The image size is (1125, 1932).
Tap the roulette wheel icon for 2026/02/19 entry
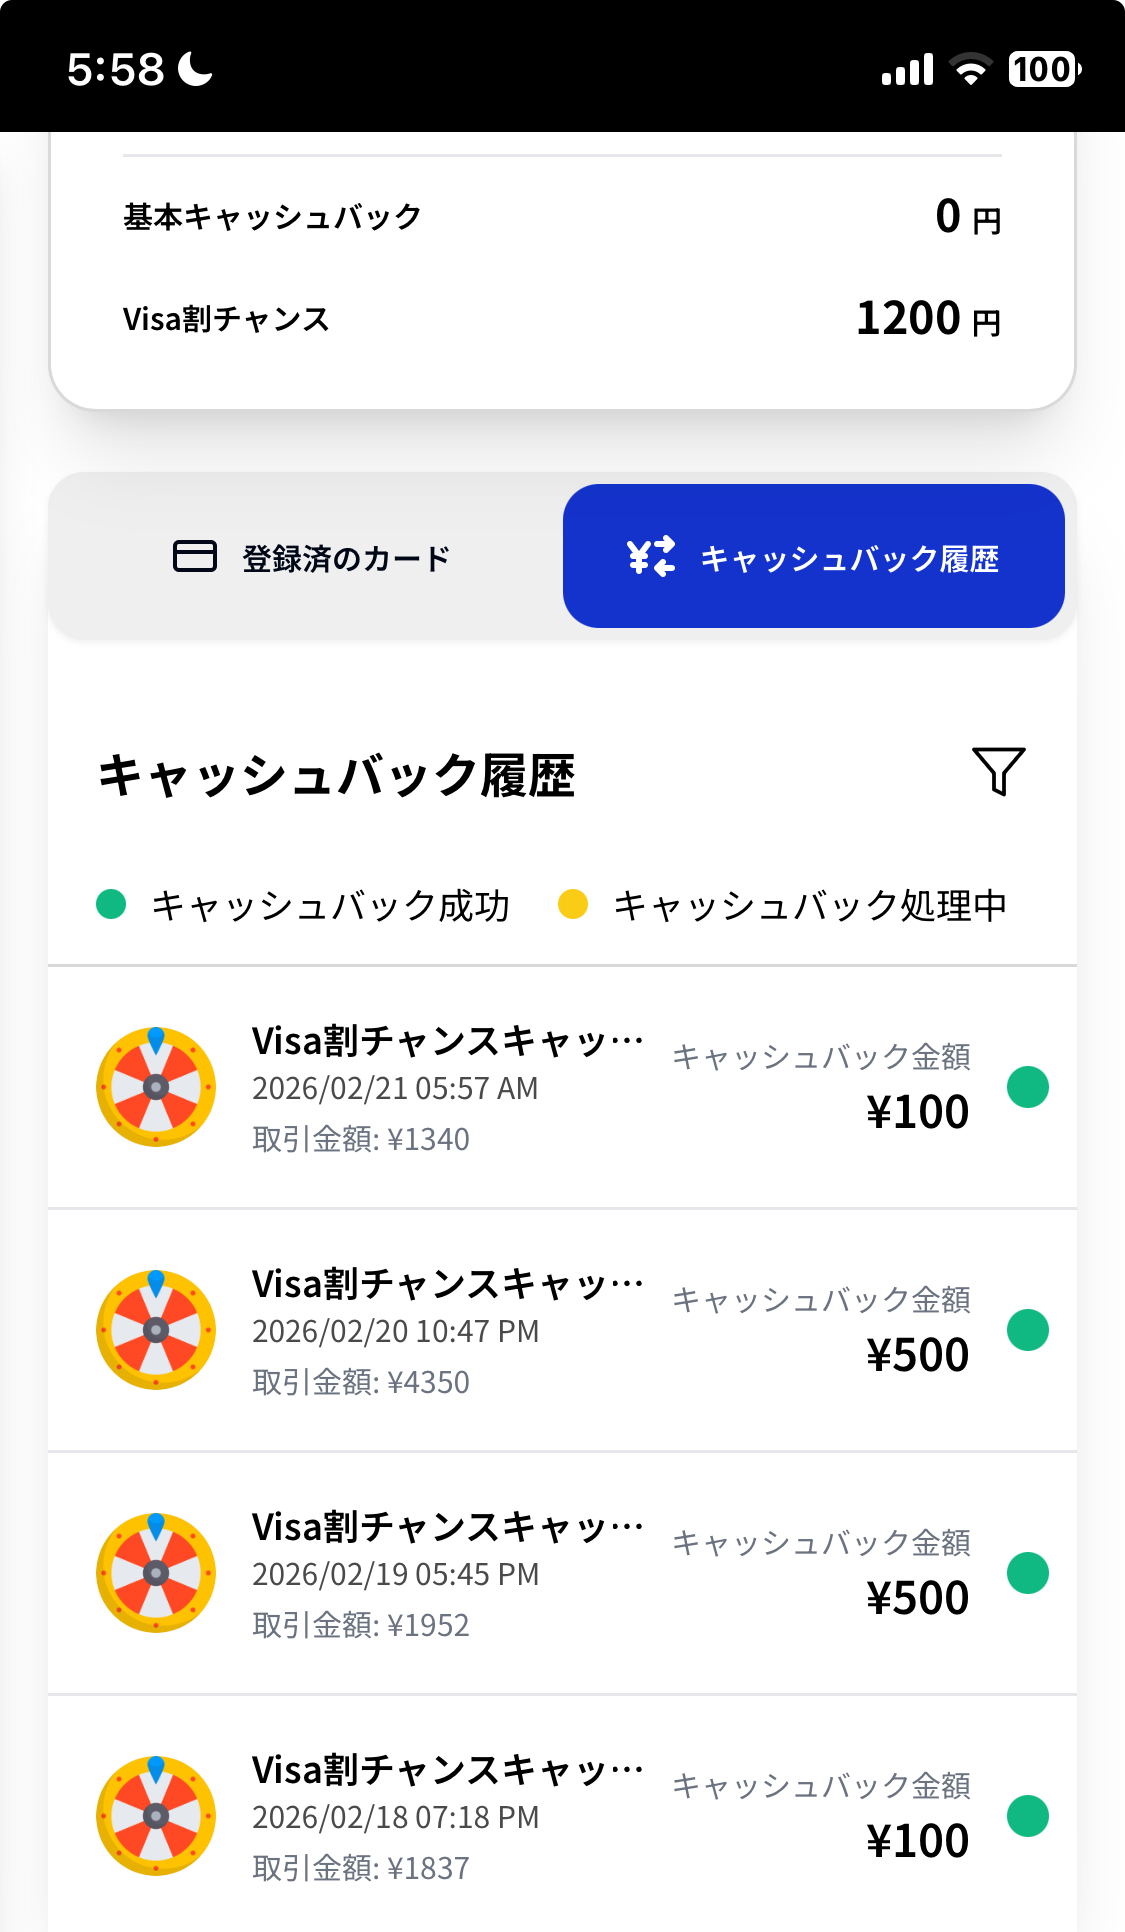pos(156,1573)
